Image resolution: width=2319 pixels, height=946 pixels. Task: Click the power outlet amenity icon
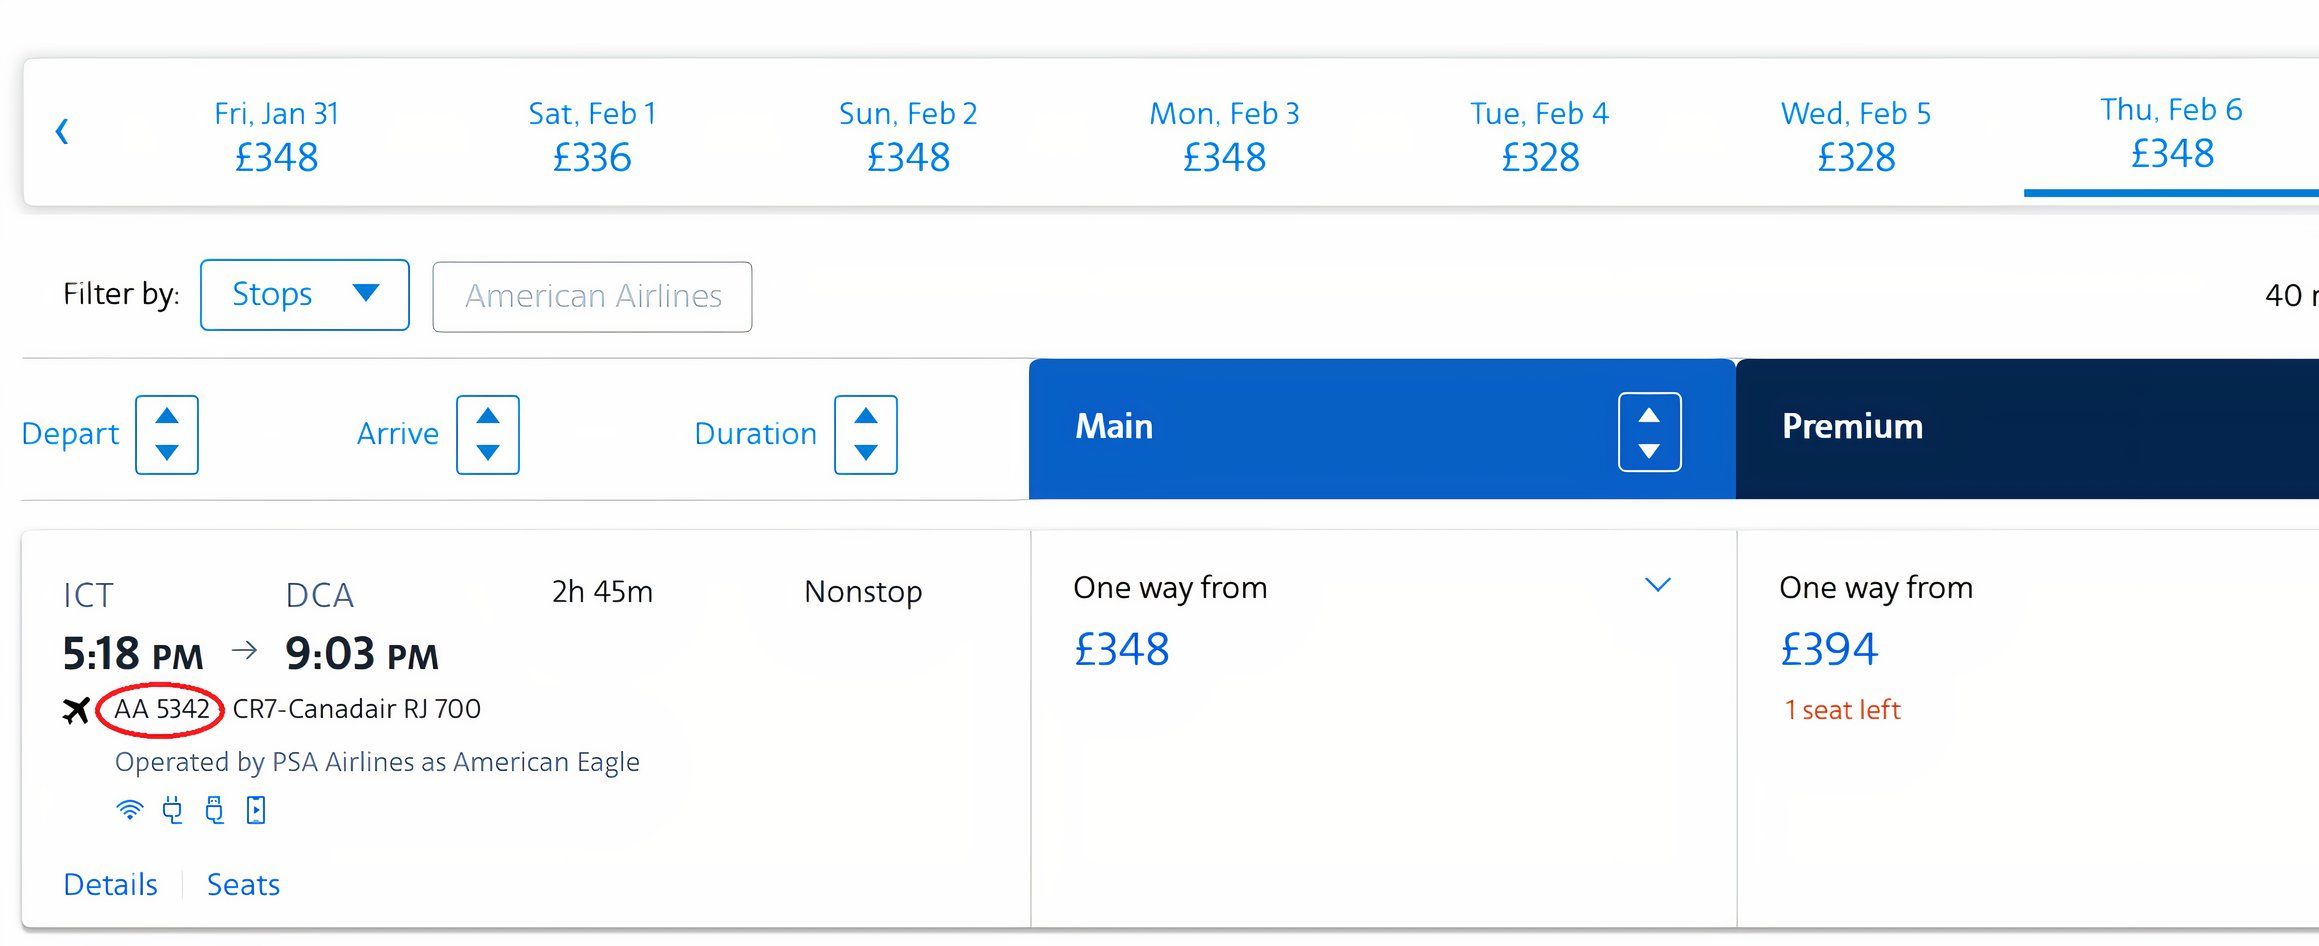[172, 810]
